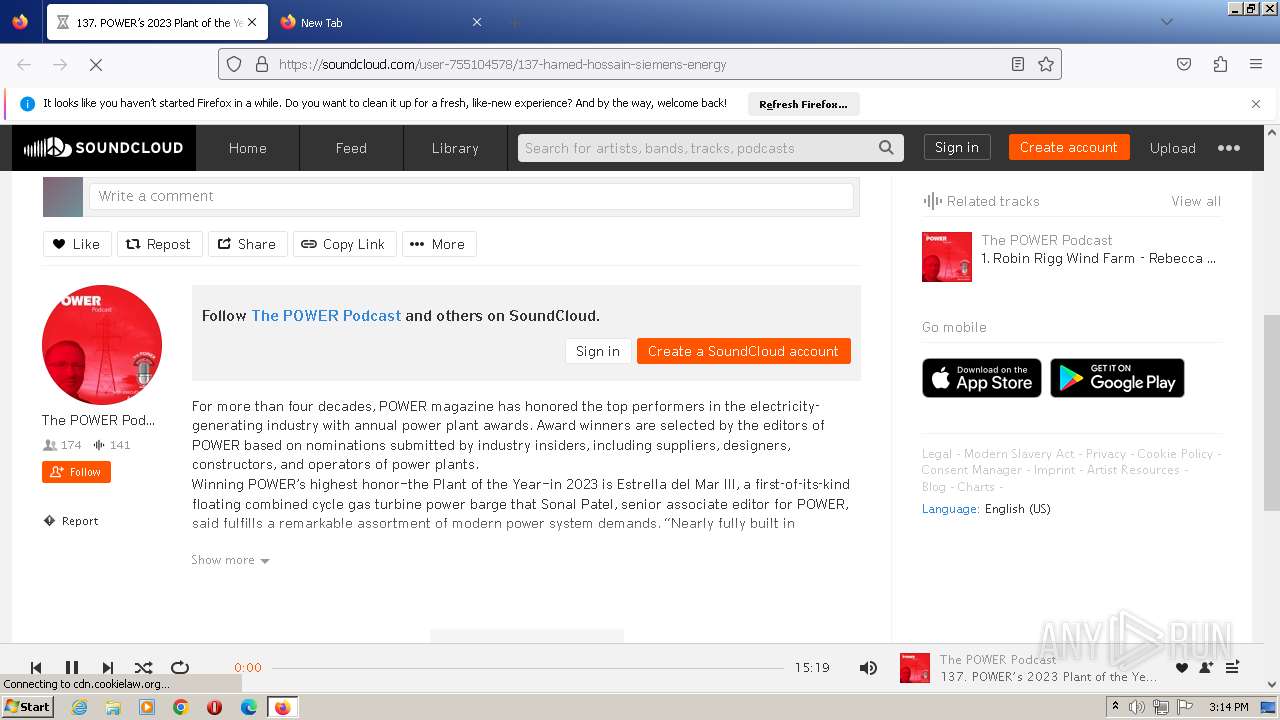Screen dimensions: 1280x720
Task: List all tabs dropdown
Action: 1166,22
